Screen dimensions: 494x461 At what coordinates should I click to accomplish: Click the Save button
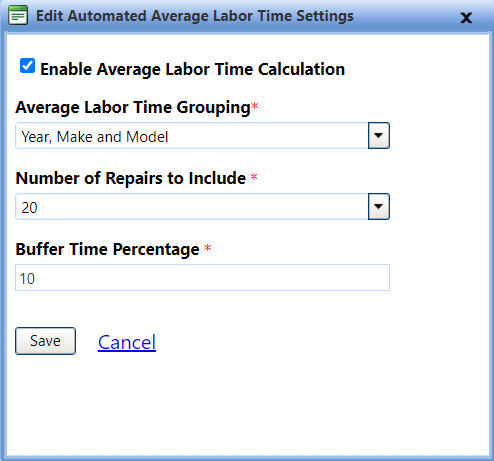point(45,341)
